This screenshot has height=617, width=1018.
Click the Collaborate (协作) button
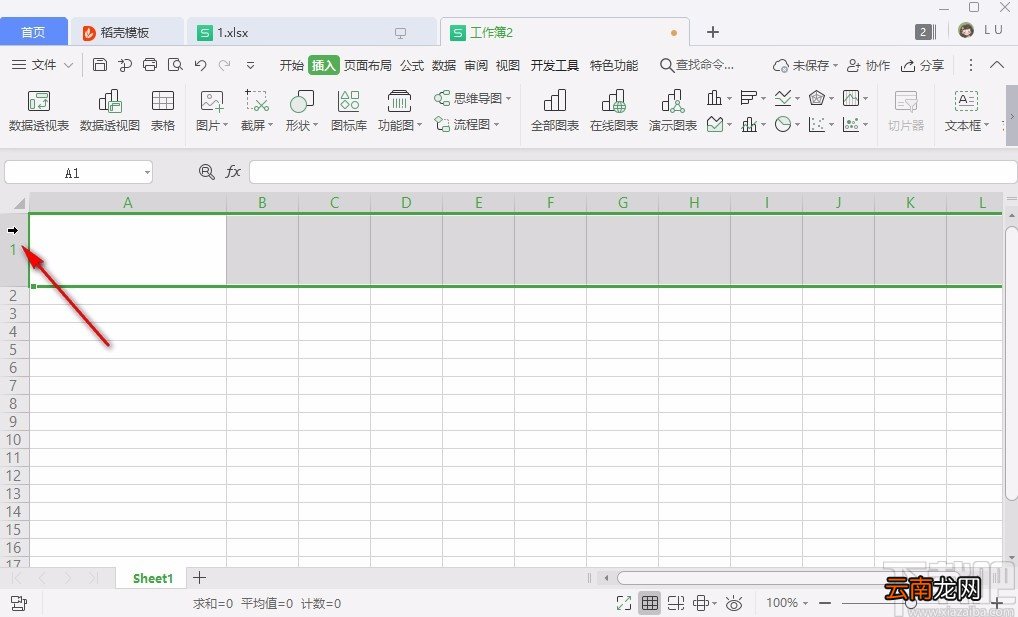pos(869,66)
